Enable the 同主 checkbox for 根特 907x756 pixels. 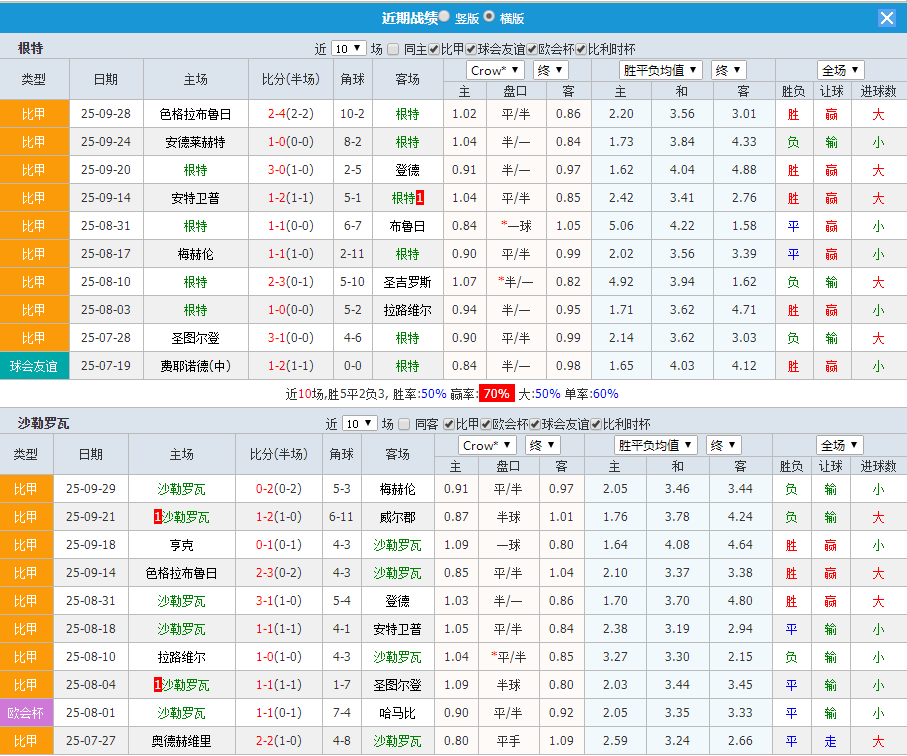393,48
